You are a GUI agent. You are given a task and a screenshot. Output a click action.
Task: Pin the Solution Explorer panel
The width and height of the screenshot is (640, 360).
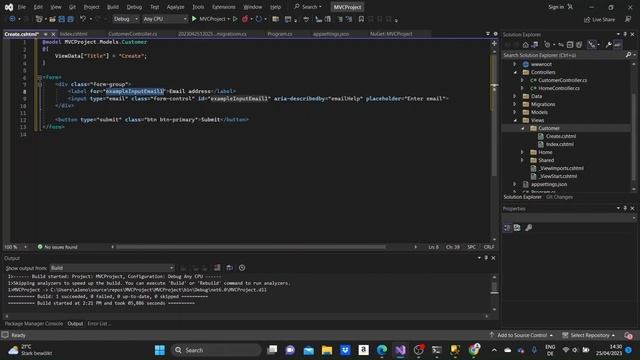[x=626, y=34]
